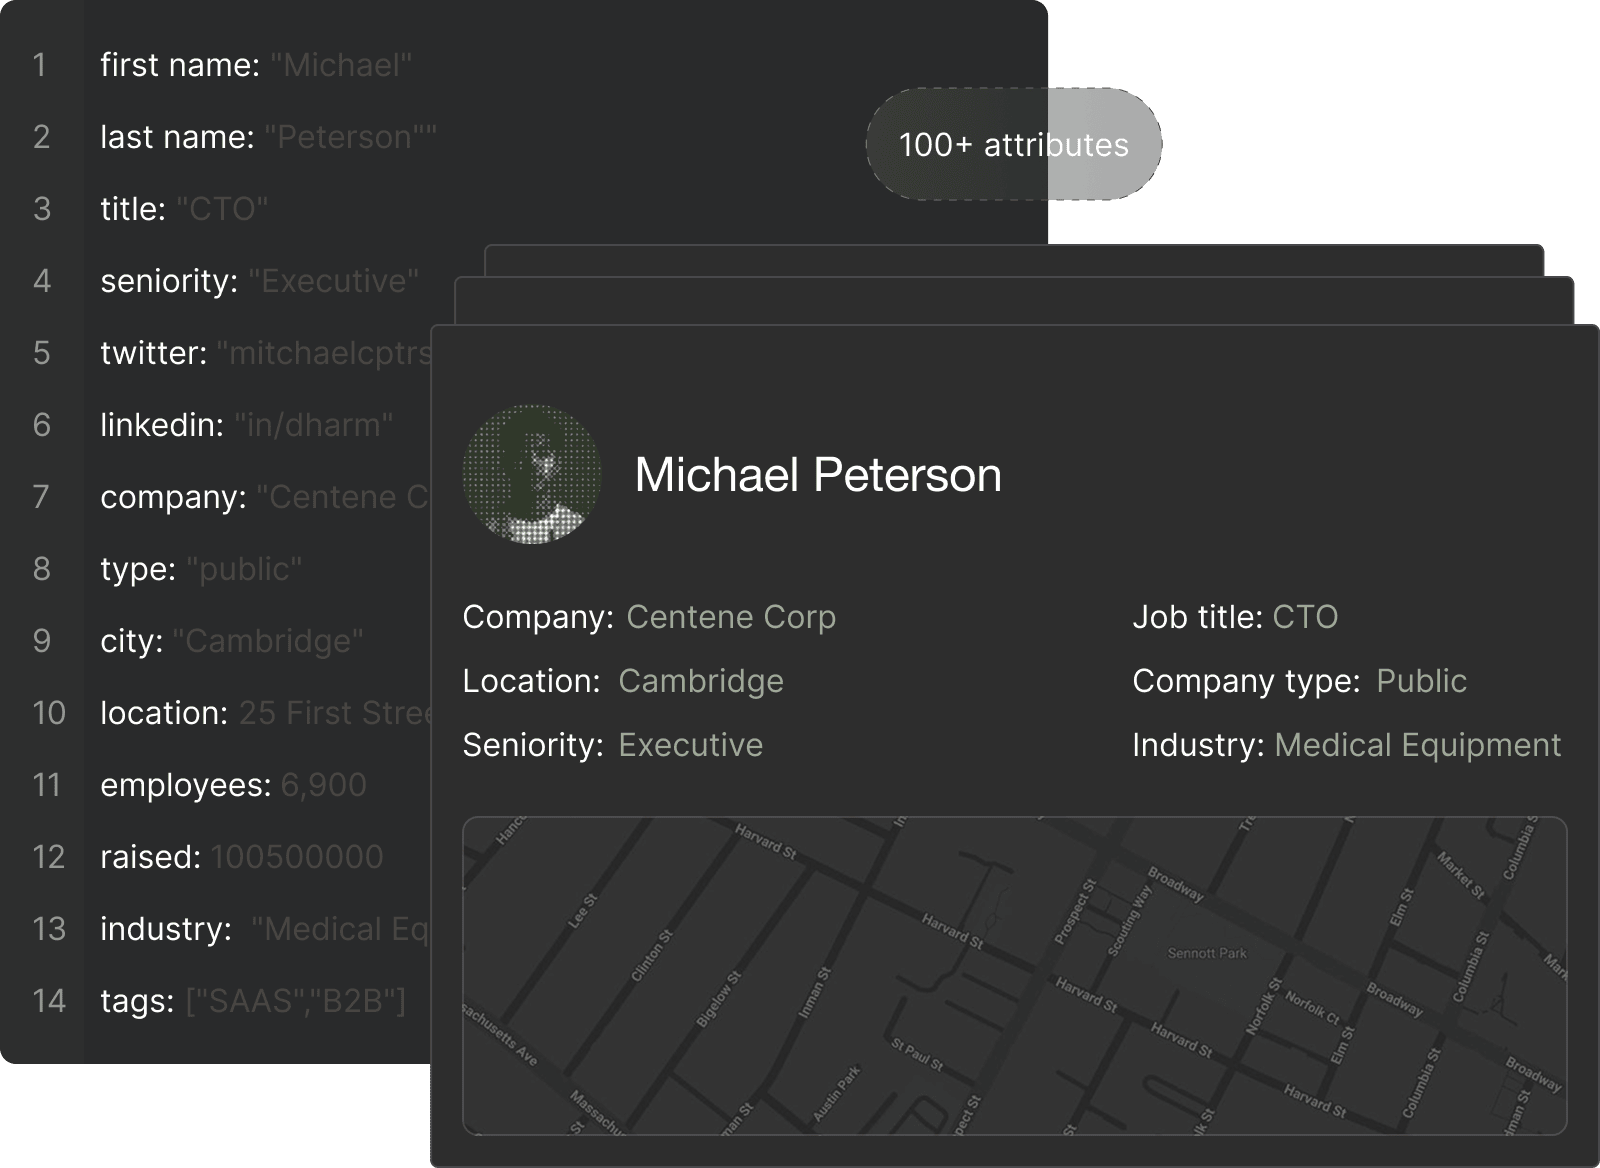
Task: Click the "Medical Equipment" industry value on card
Action: 1417,745
